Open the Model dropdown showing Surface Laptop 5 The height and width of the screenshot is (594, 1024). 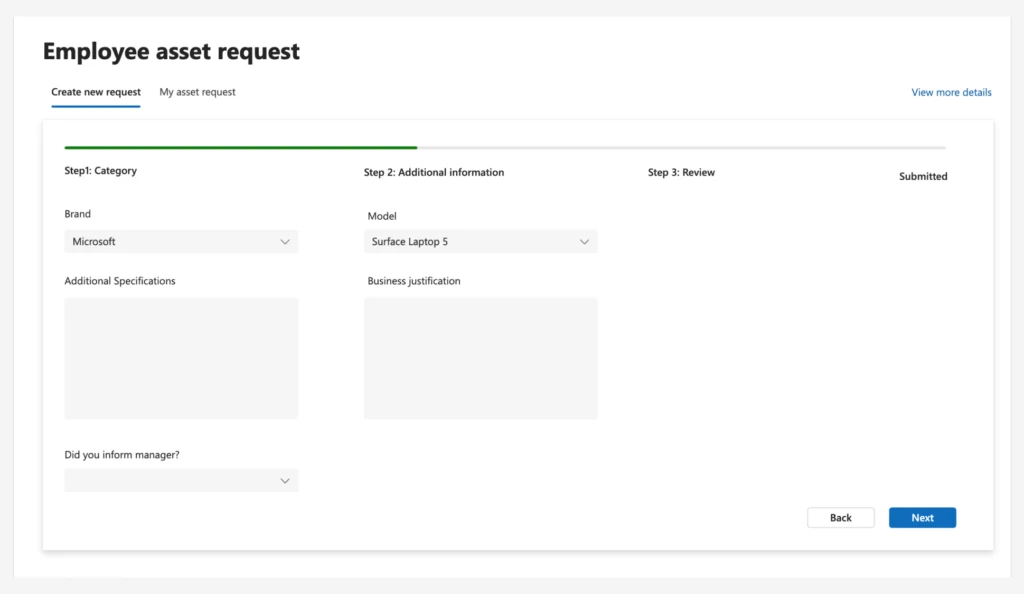480,241
